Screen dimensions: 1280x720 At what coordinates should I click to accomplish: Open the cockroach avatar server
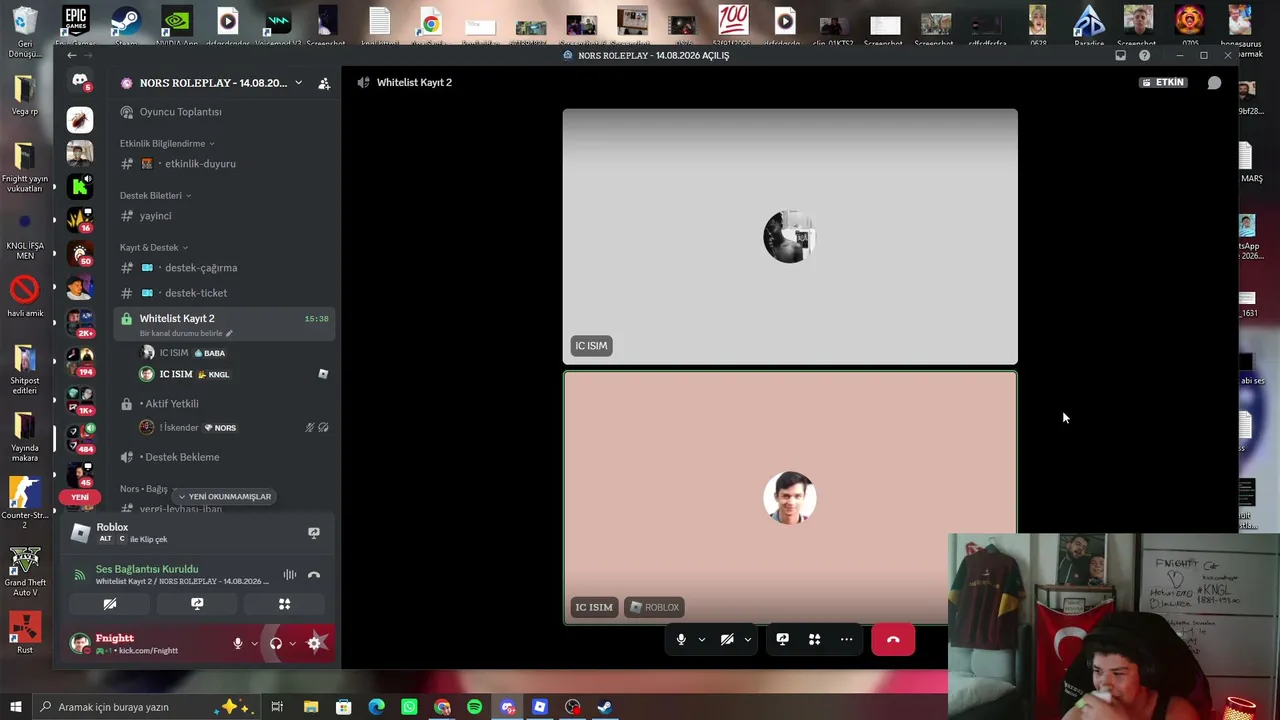(x=80, y=120)
